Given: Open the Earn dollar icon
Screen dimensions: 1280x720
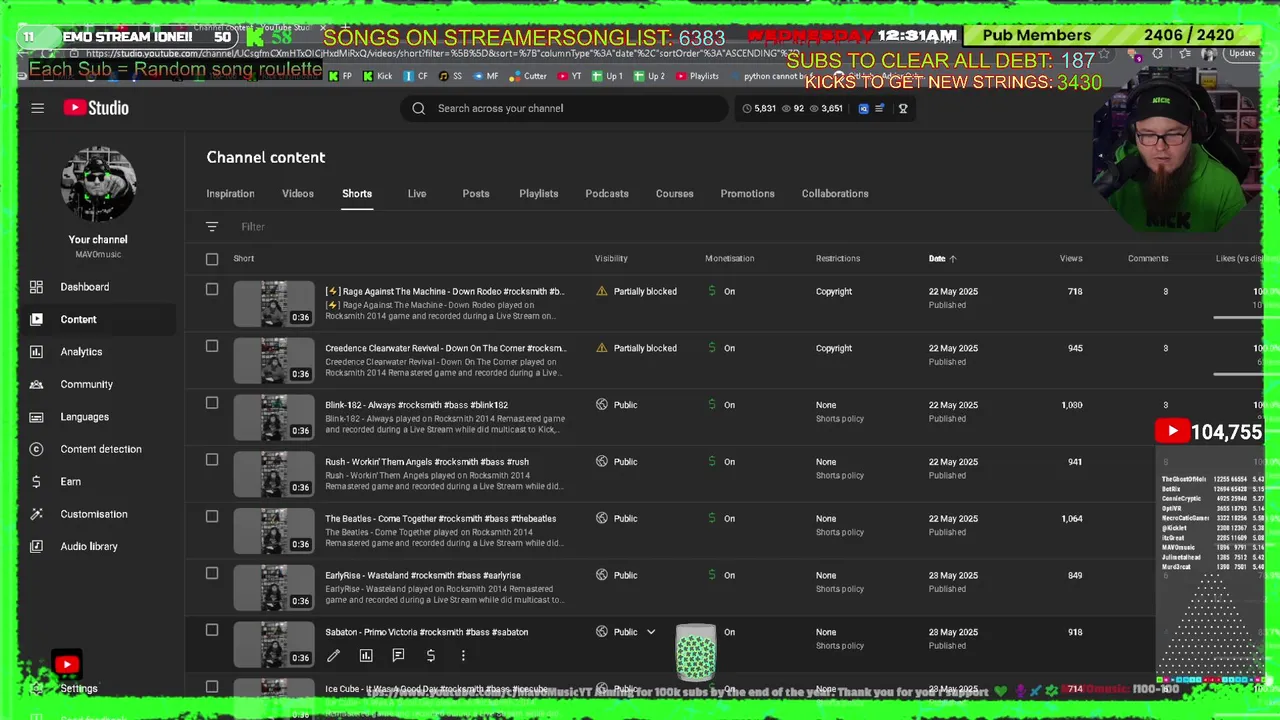Looking at the screenshot, I should (x=36, y=481).
